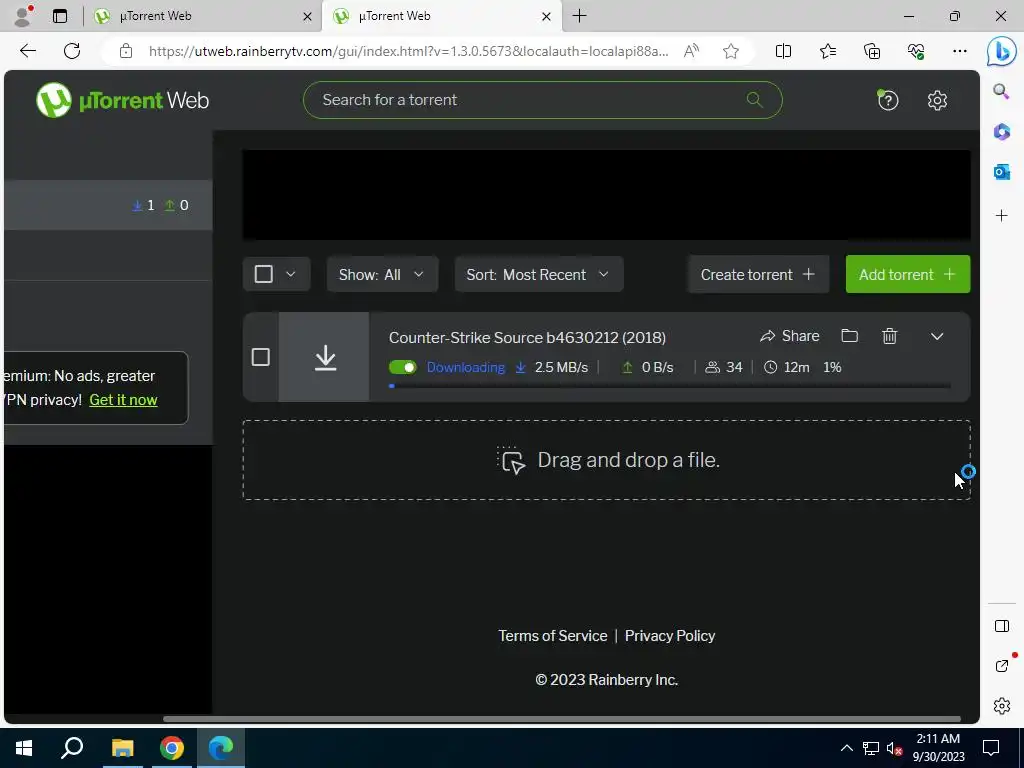
Task: Open Outlook icon in Edge sidebar
Action: [x=1001, y=172]
